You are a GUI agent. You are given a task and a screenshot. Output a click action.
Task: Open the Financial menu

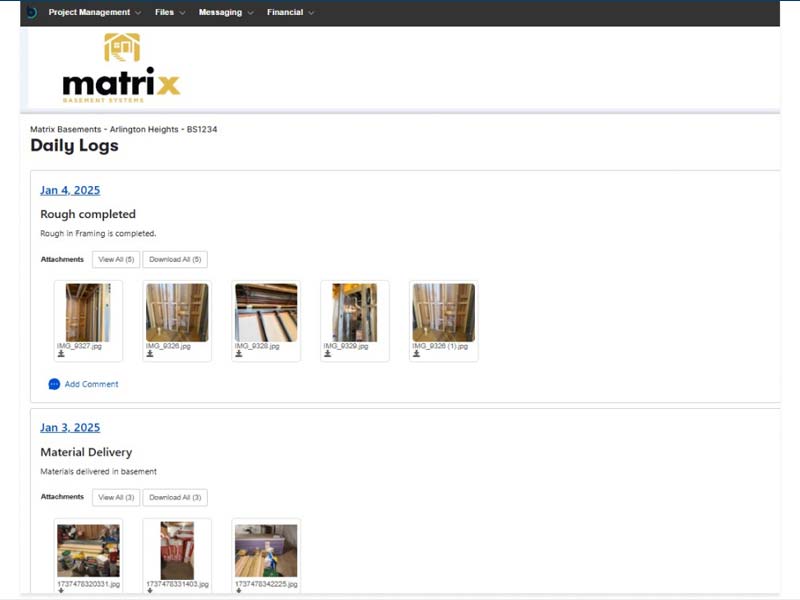tap(290, 13)
